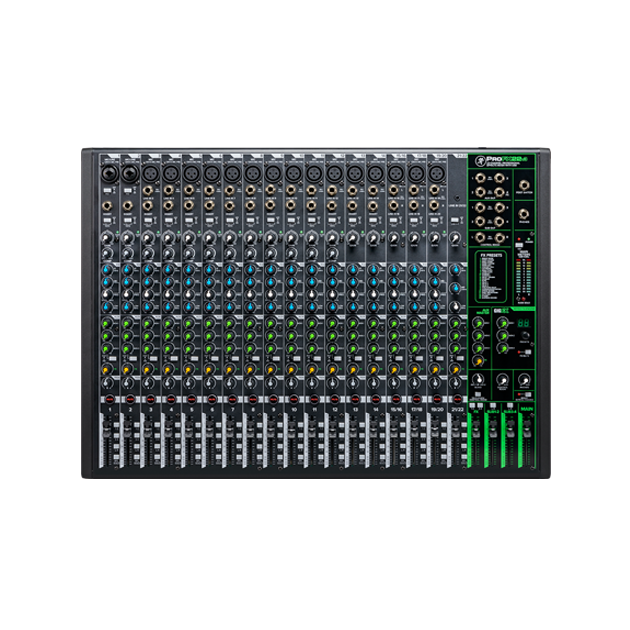Mute channel 9 with its red button
630x630 pixels.
point(274,399)
